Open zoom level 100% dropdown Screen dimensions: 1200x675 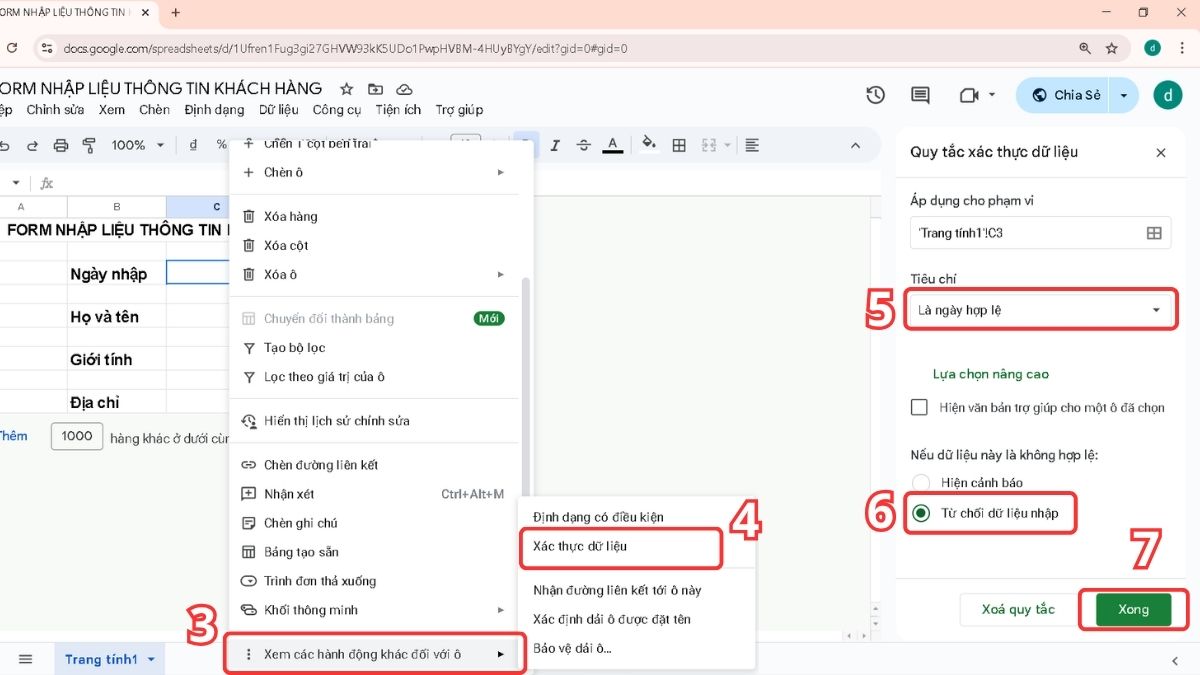point(137,145)
